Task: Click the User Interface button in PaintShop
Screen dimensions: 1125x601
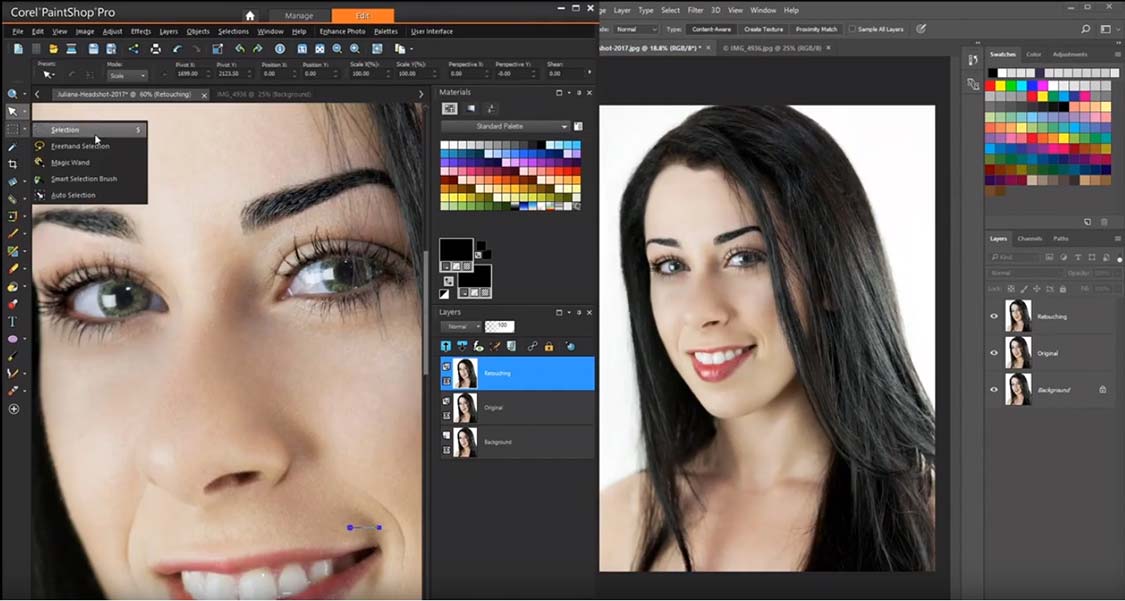Action: (431, 32)
